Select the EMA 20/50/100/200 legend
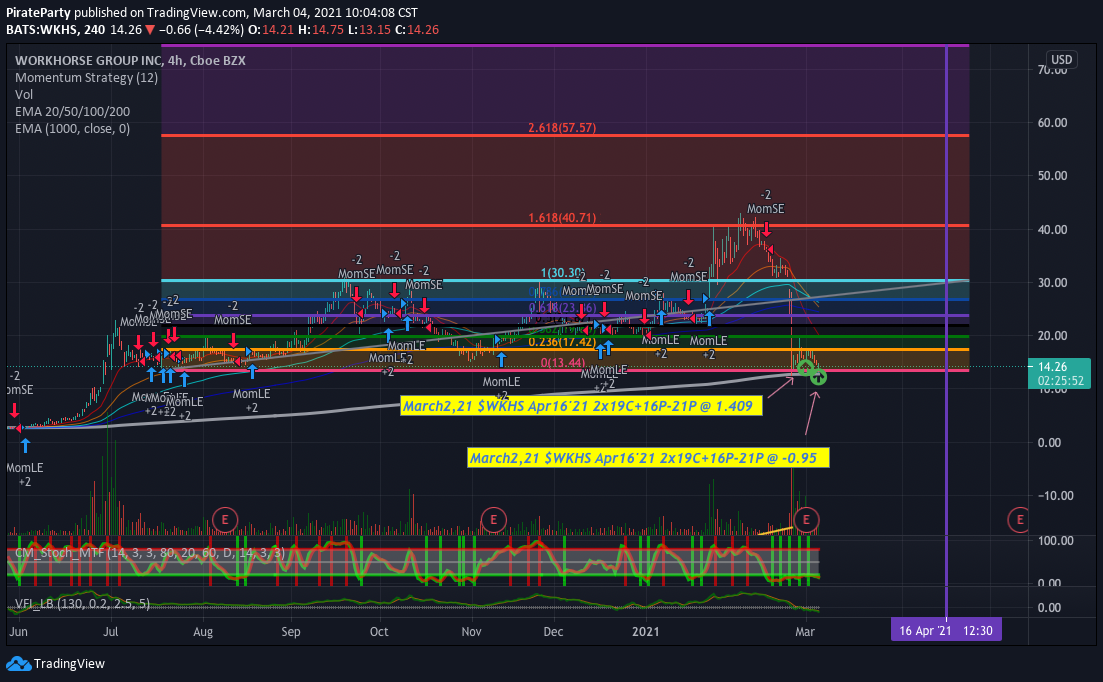The width and height of the screenshot is (1103, 682). [x=72, y=111]
